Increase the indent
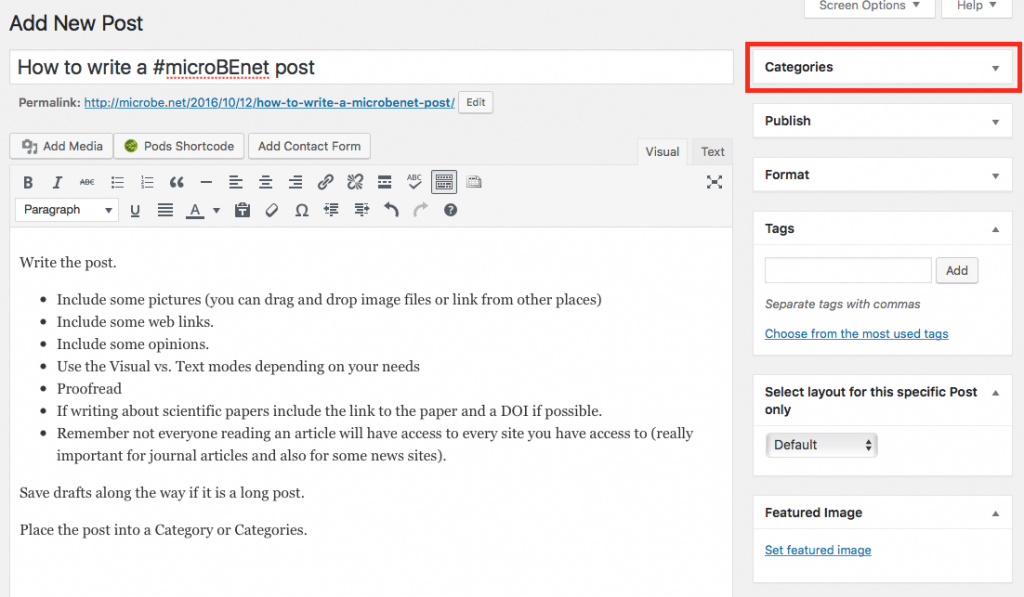The image size is (1024, 597). coord(361,210)
